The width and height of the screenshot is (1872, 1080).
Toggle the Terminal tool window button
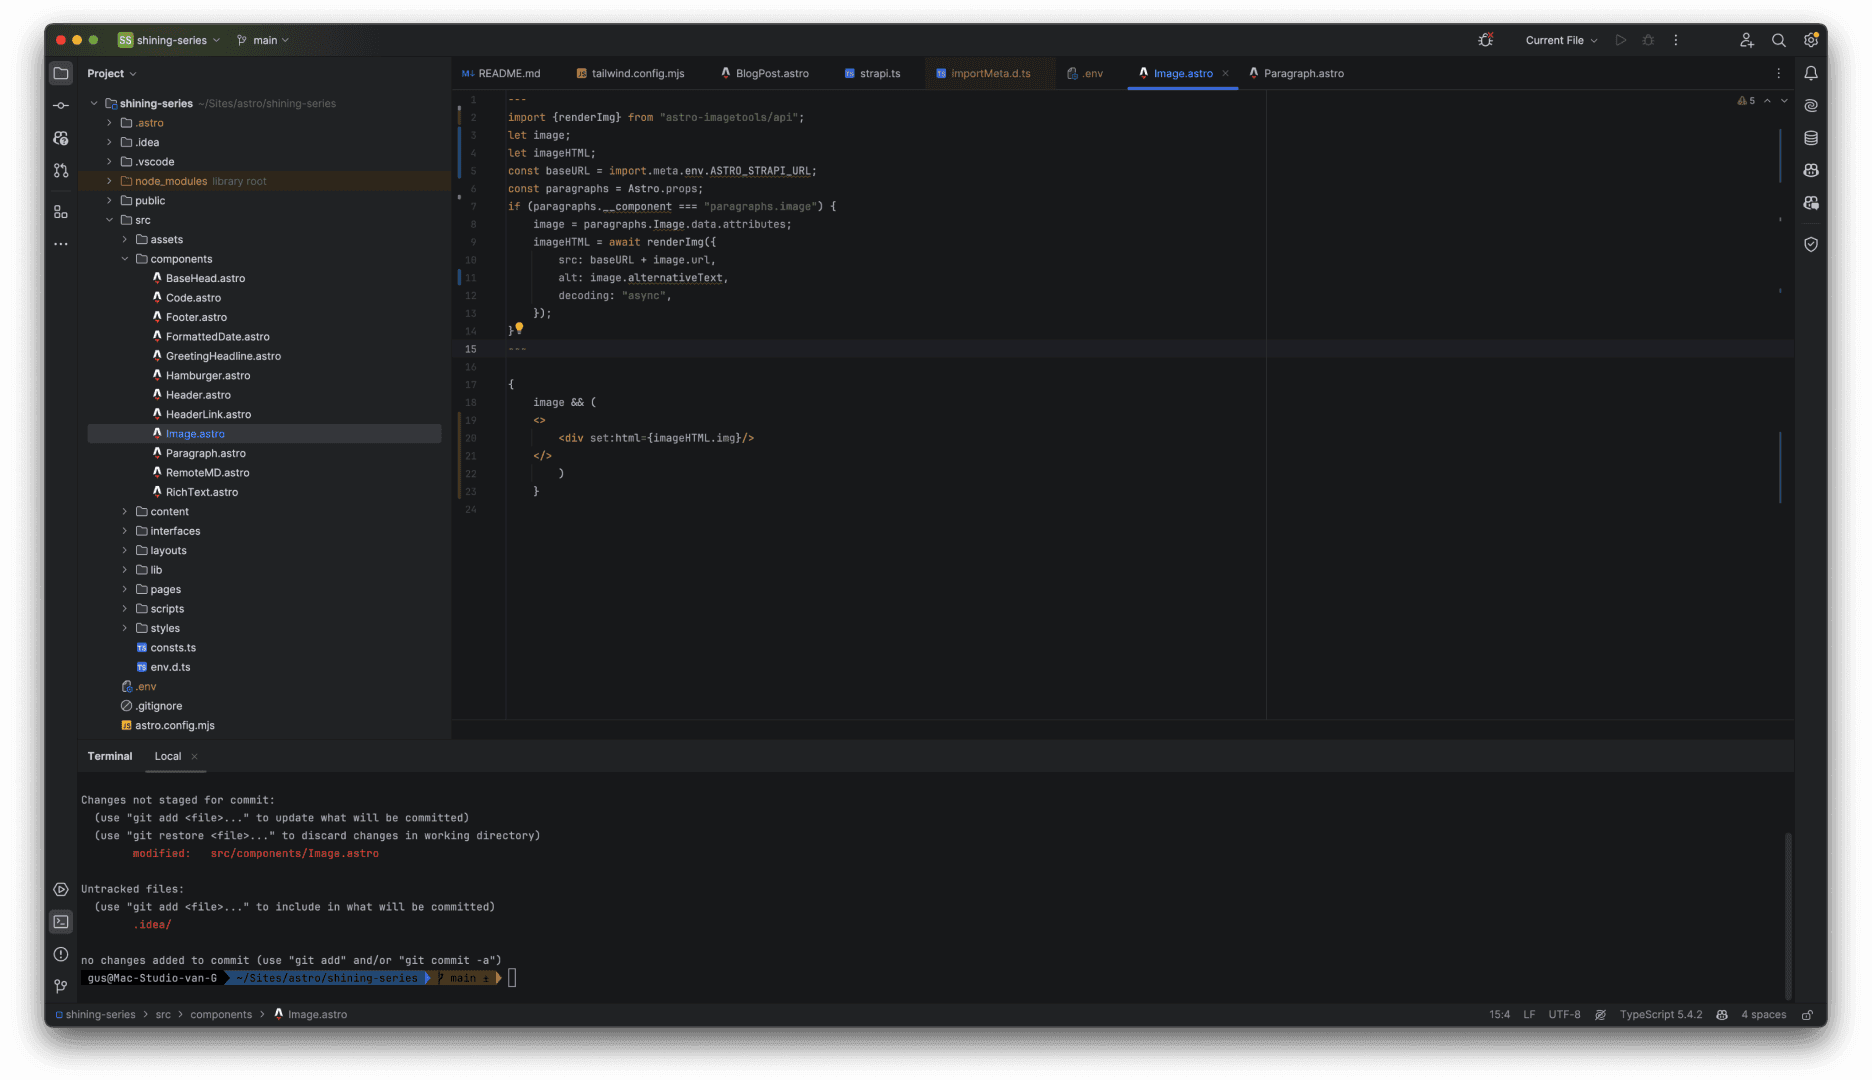pyautogui.click(x=61, y=922)
